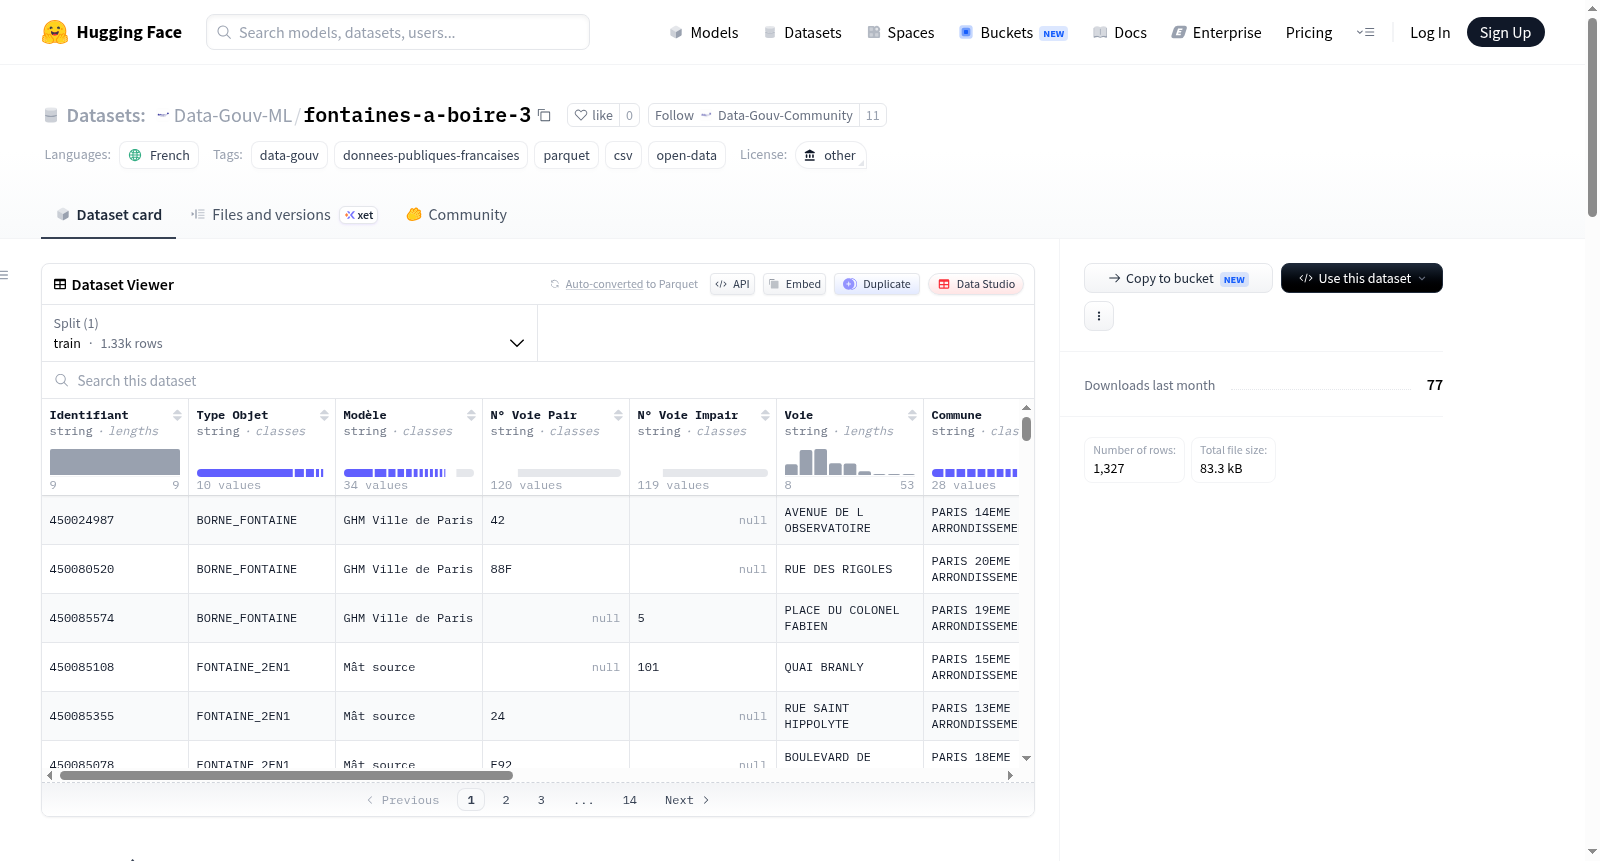The image size is (1600, 861).
Task: Click the Copy to bucket button
Action: coord(1178,278)
